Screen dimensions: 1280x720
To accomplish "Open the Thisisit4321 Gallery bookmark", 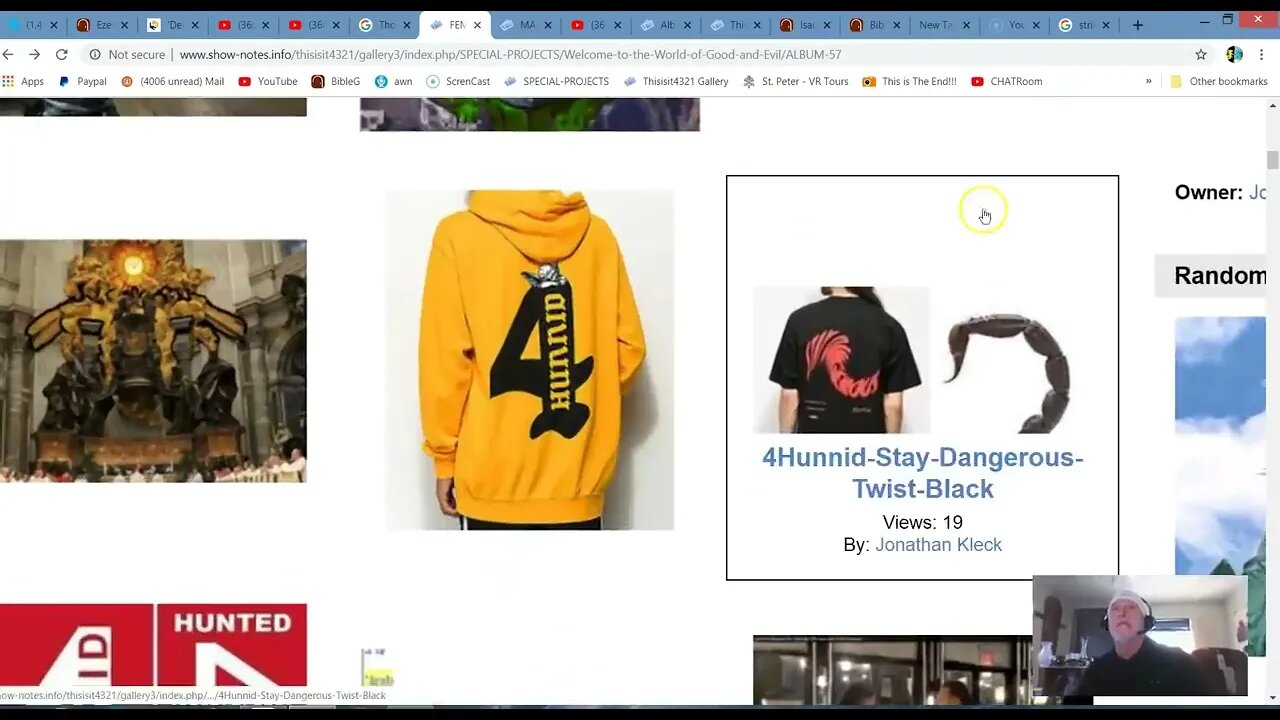I will pos(676,81).
